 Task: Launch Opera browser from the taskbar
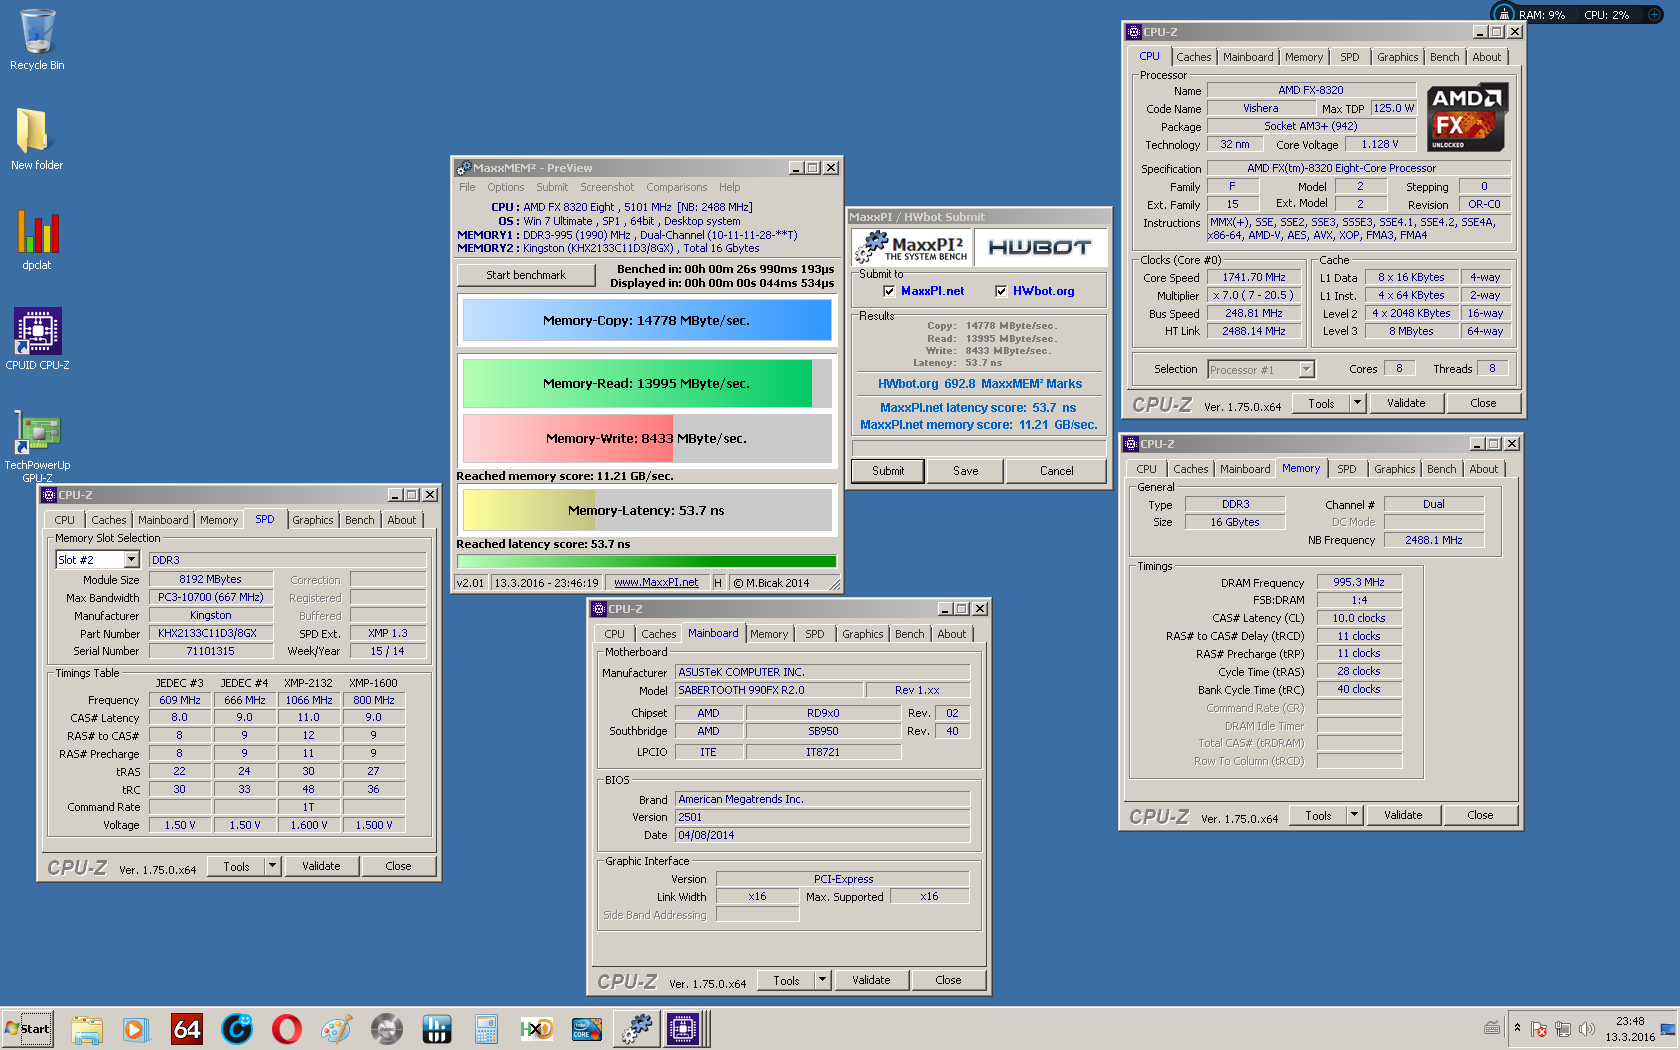287,1029
